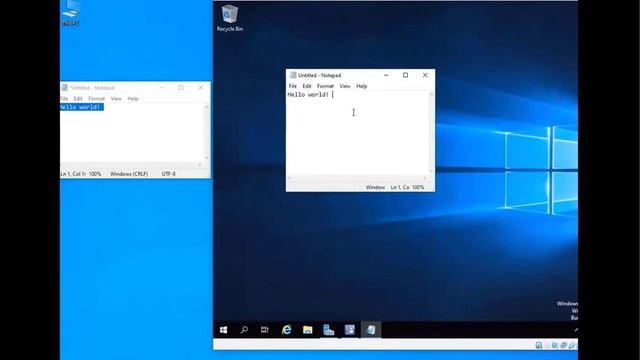
Task: Click 100% zoom in host Notepad status bar
Action: [x=95, y=174]
